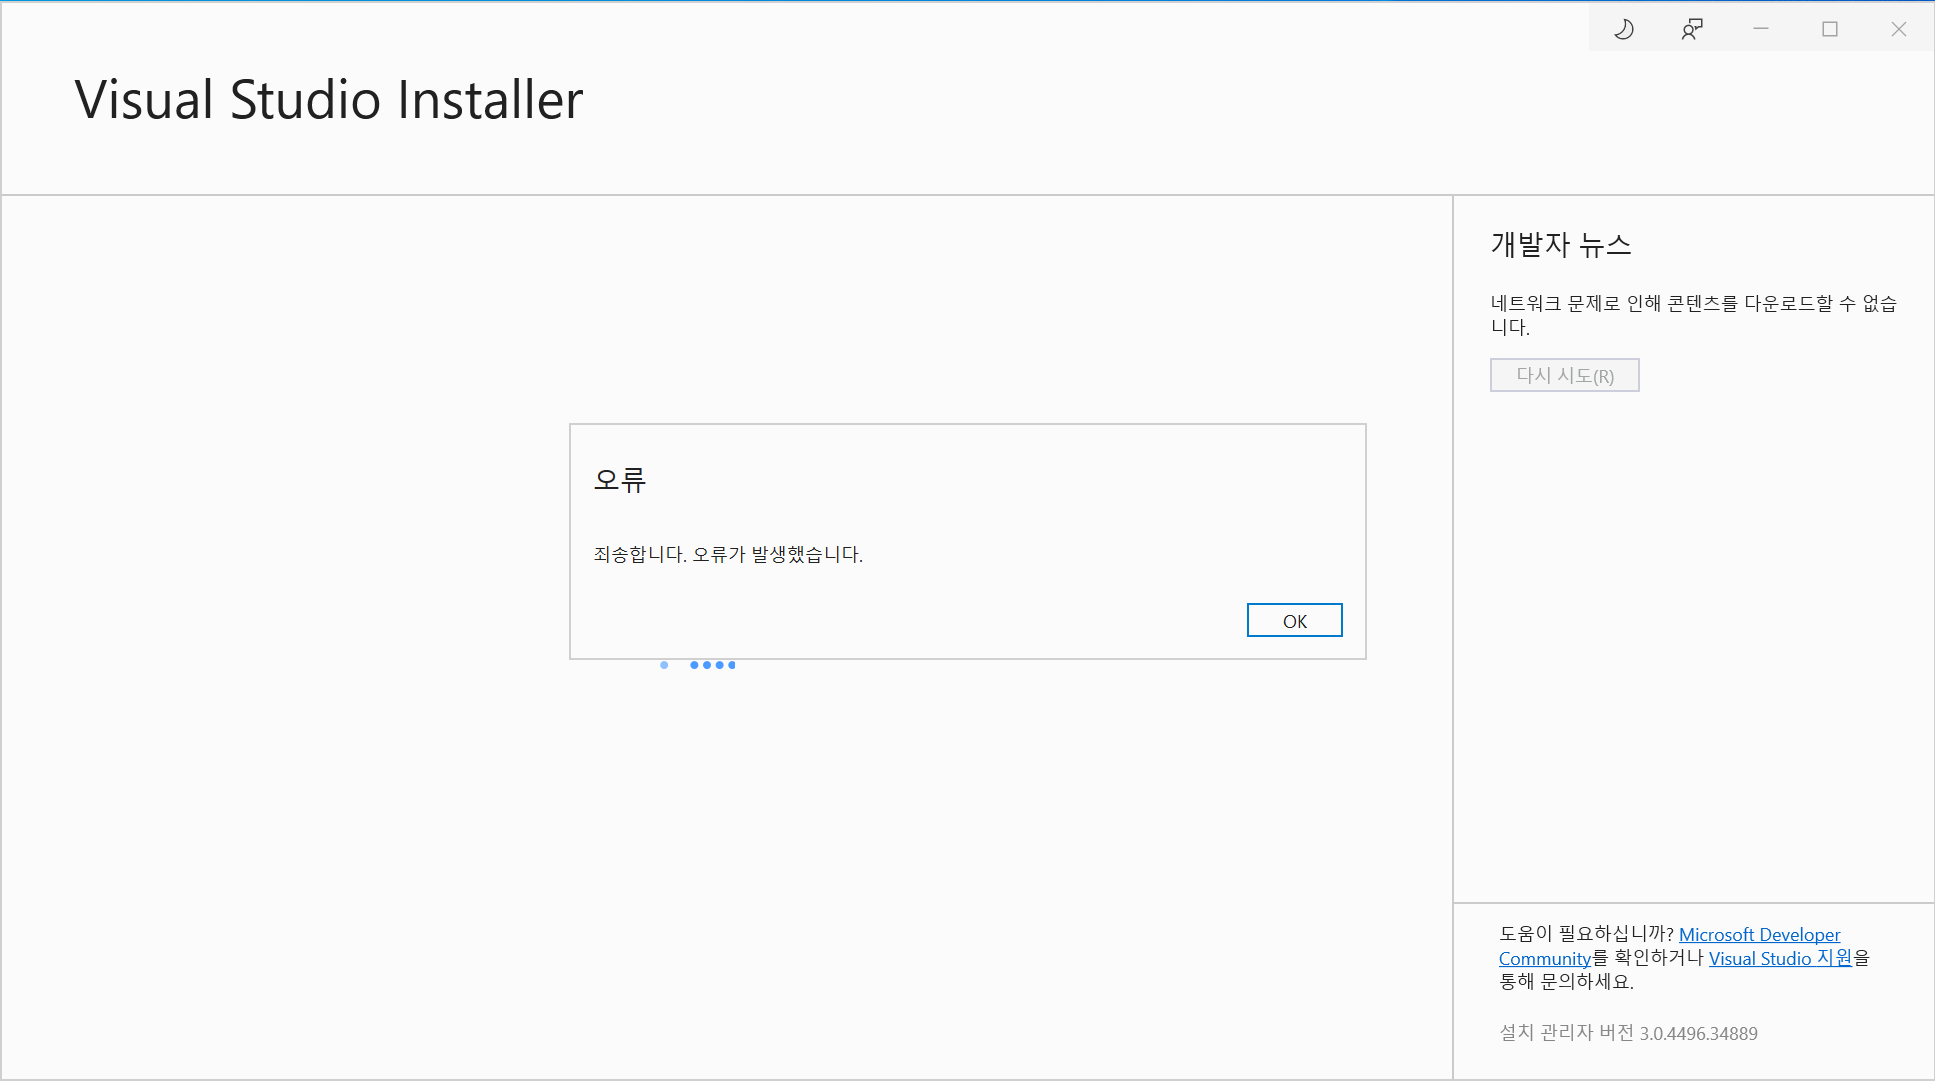Click the 설치 관리자 버전 label
Screen dimensions: 1935x1081
[x=1566, y=1033]
